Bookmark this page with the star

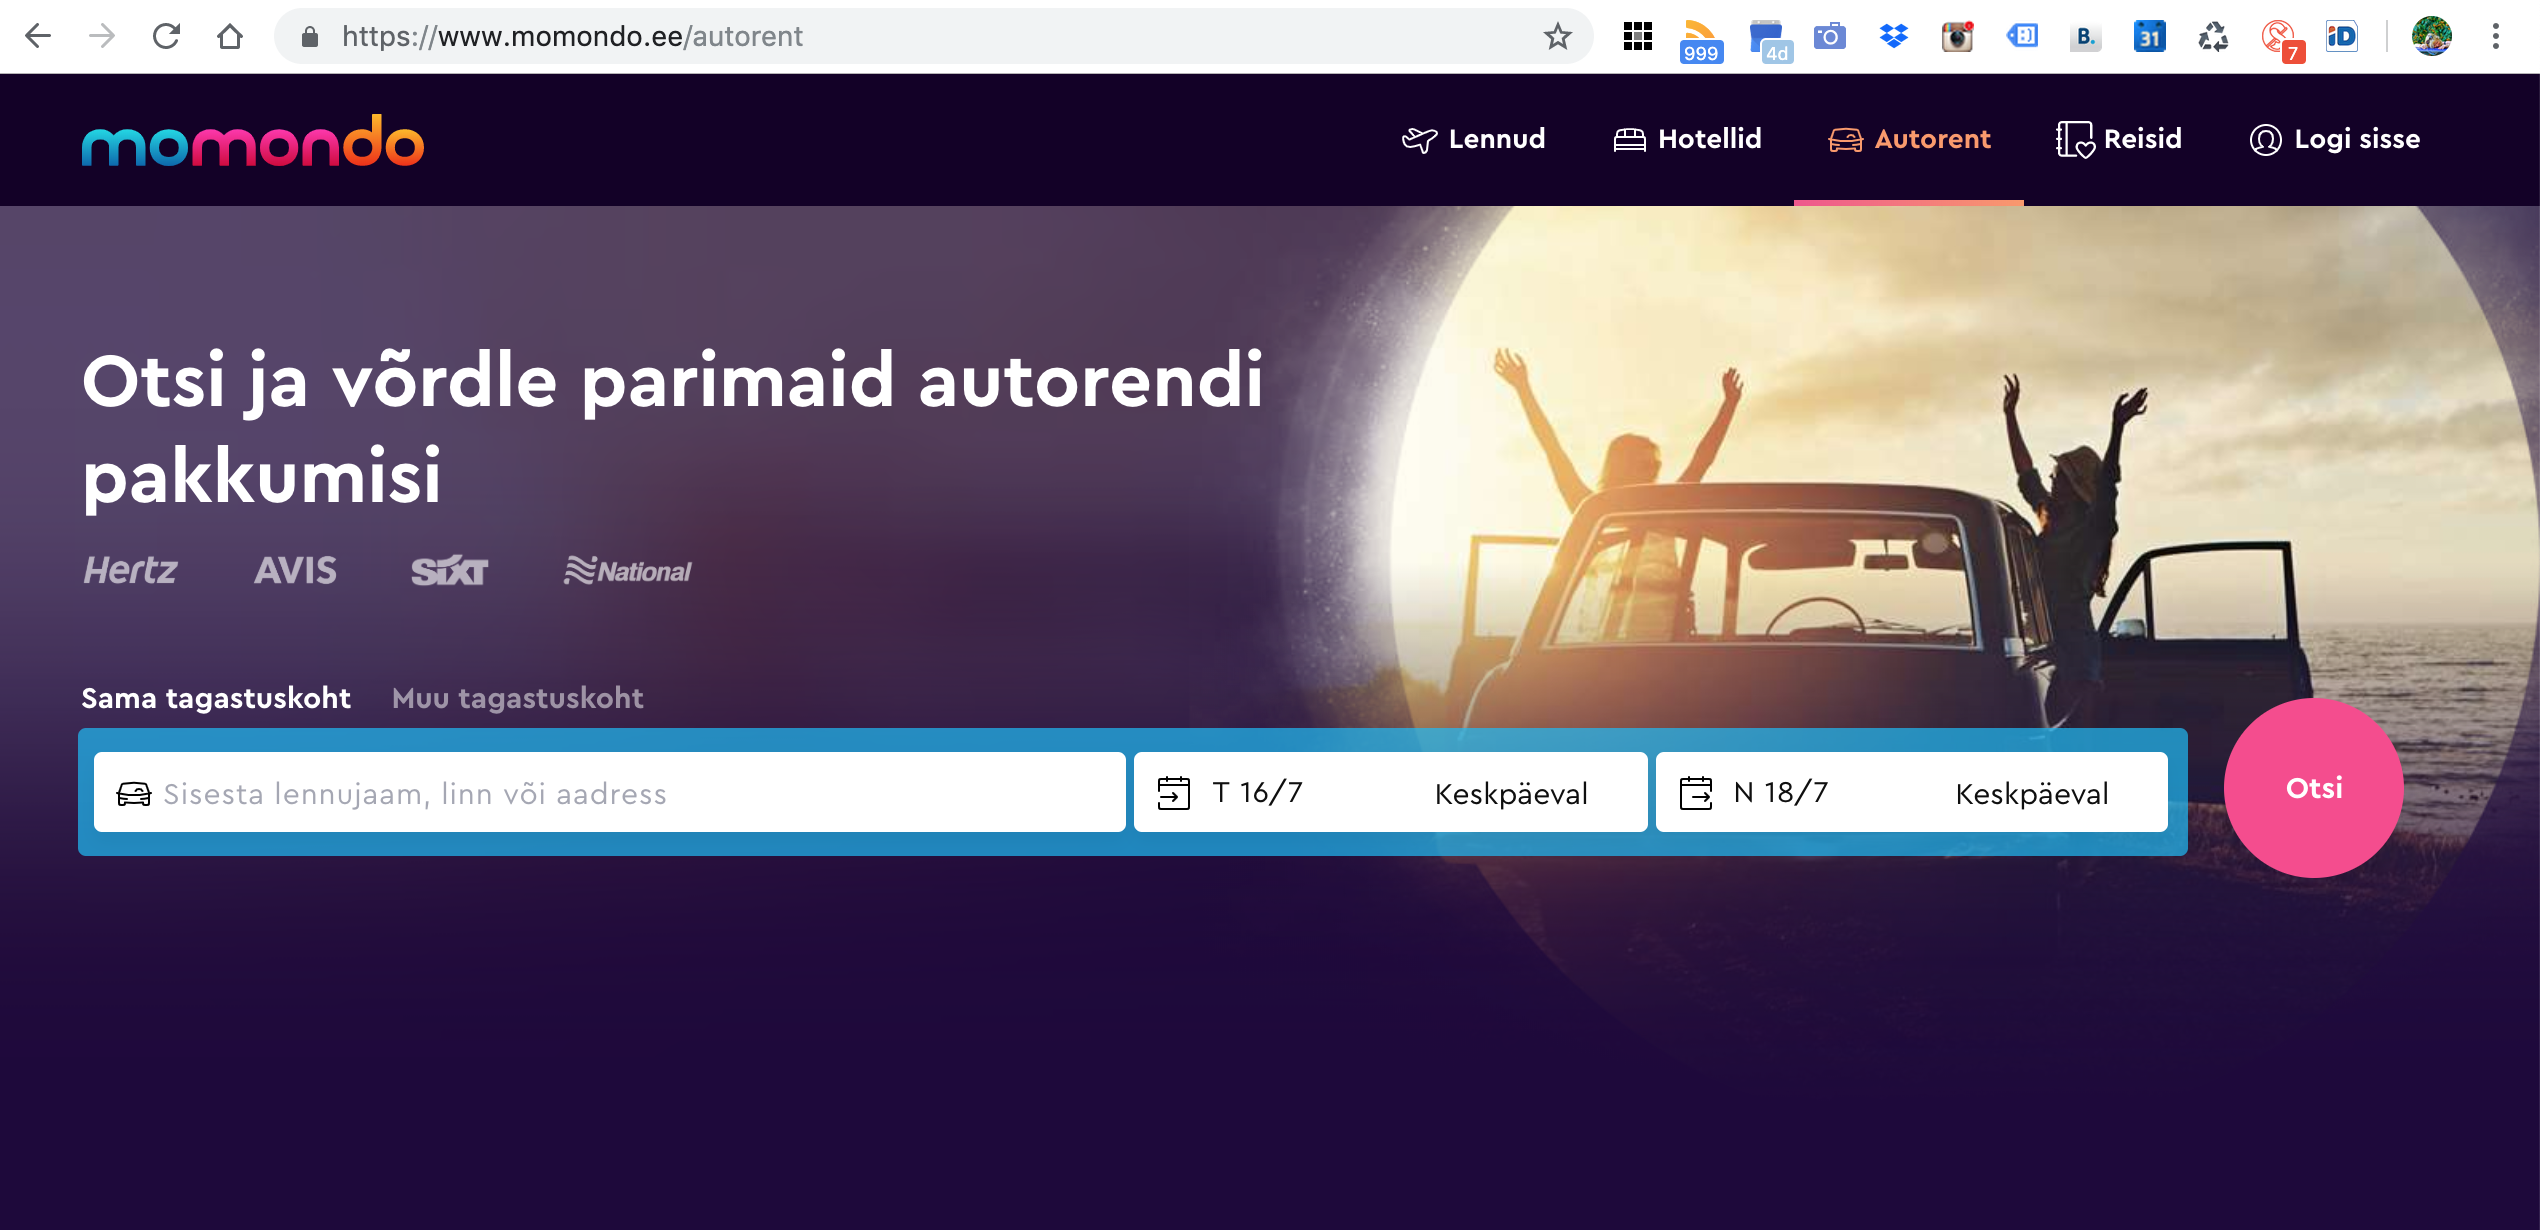[1557, 37]
